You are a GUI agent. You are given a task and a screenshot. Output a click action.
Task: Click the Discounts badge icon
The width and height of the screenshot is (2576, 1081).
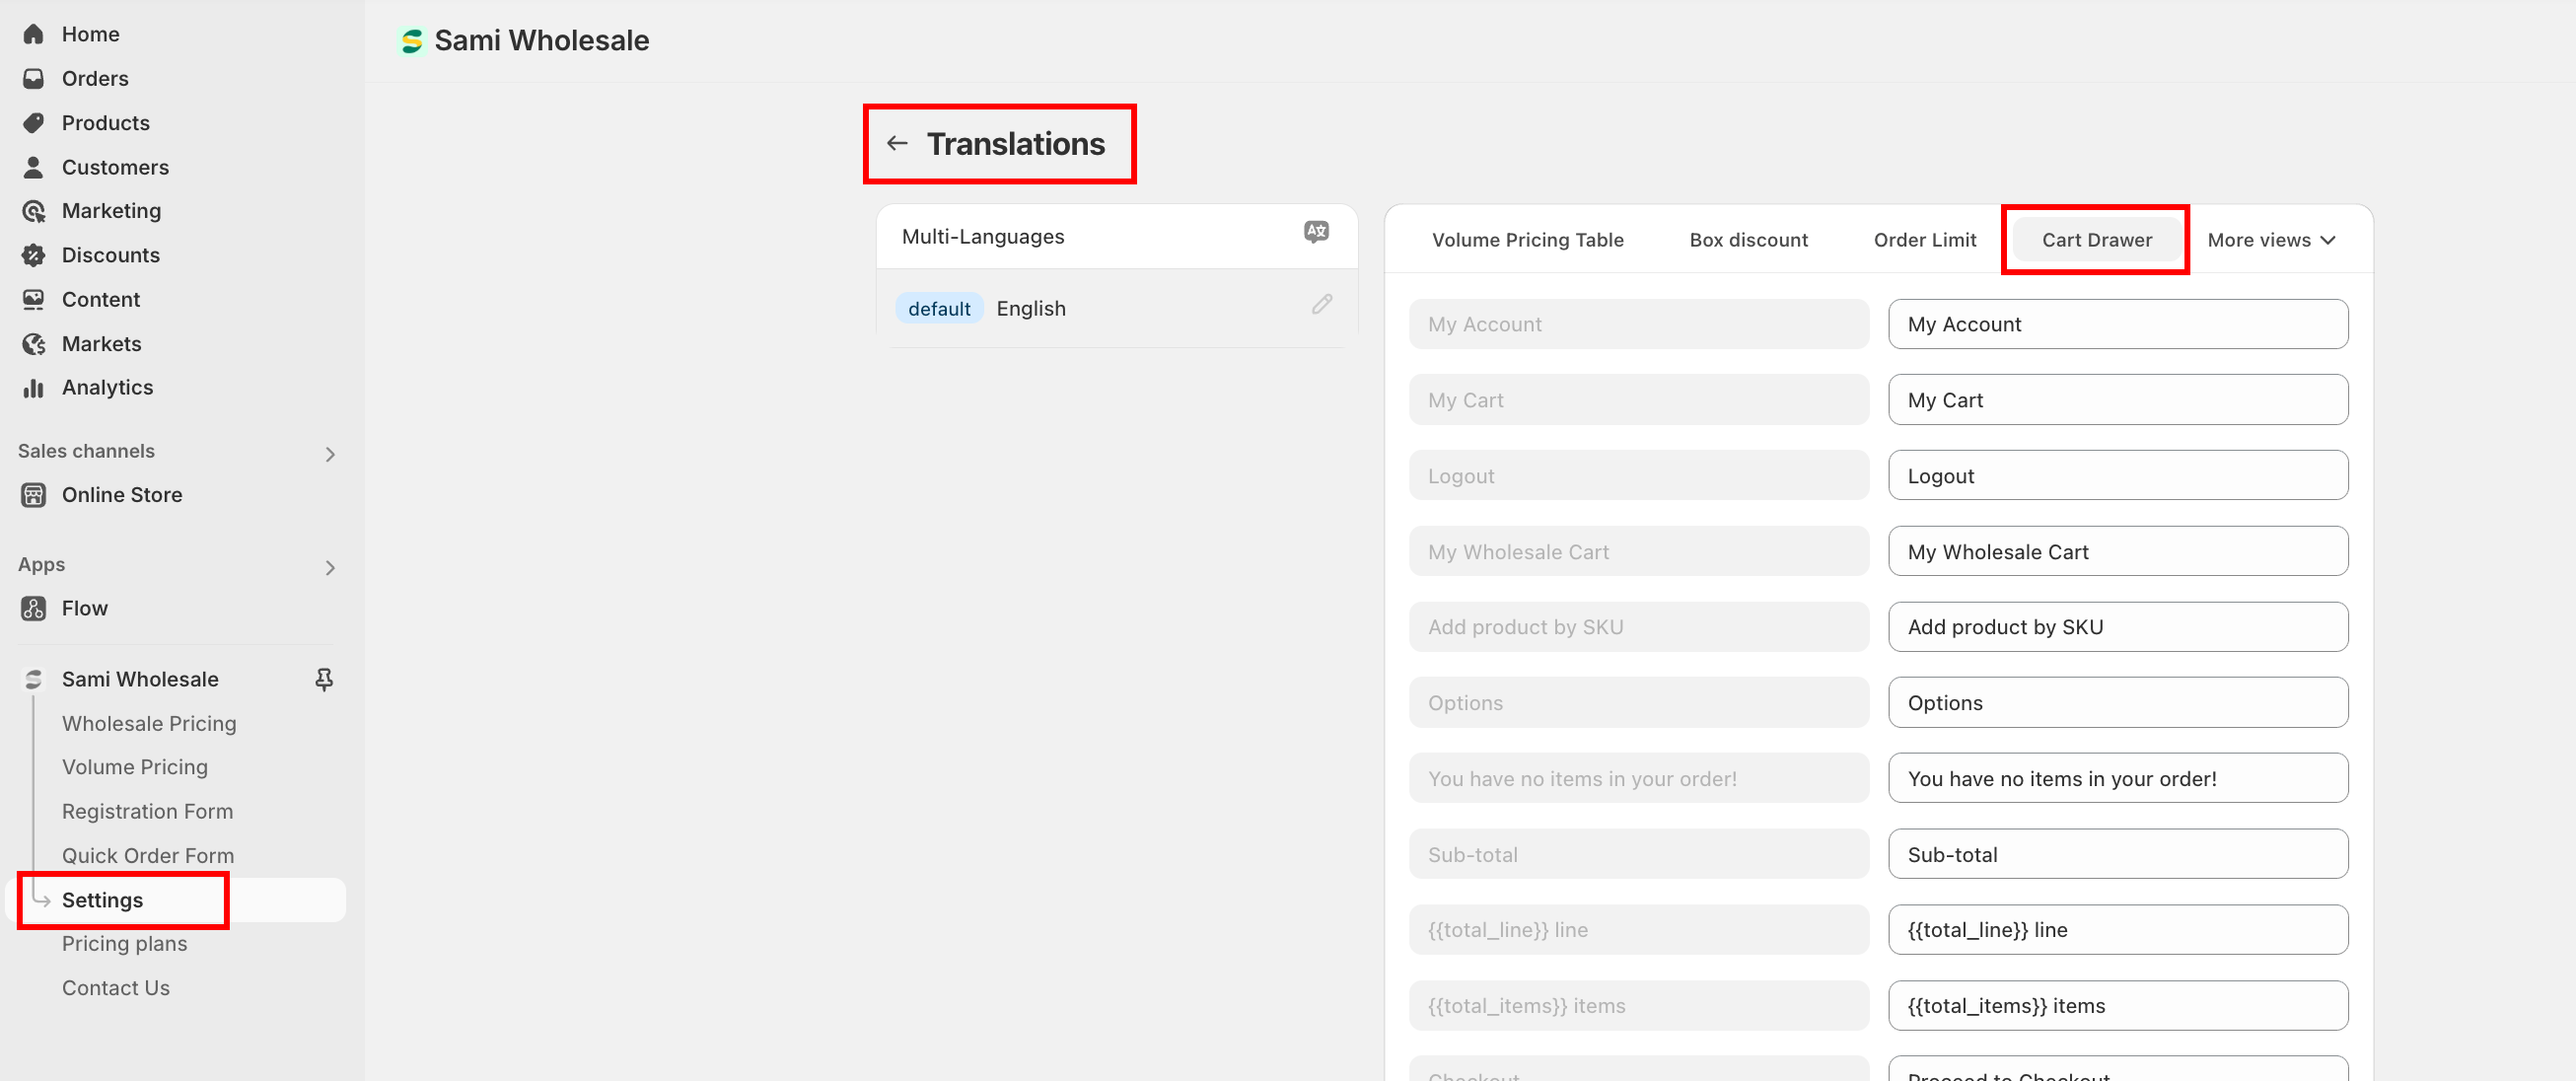[33, 255]
